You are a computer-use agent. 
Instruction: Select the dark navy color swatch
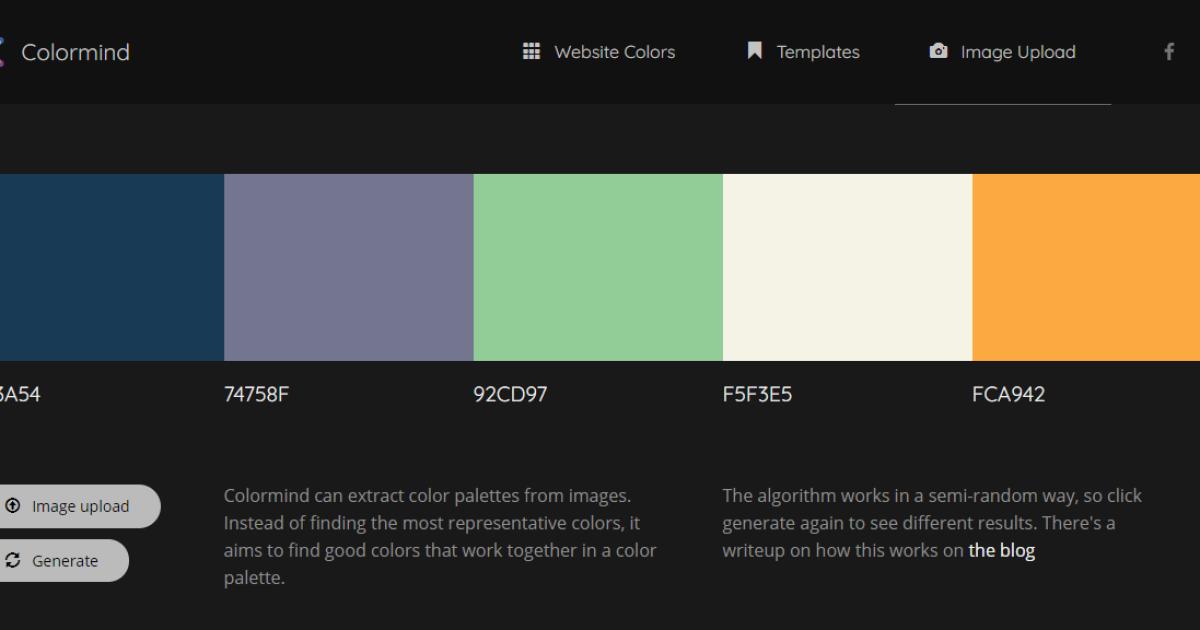(x=110, y=267)
